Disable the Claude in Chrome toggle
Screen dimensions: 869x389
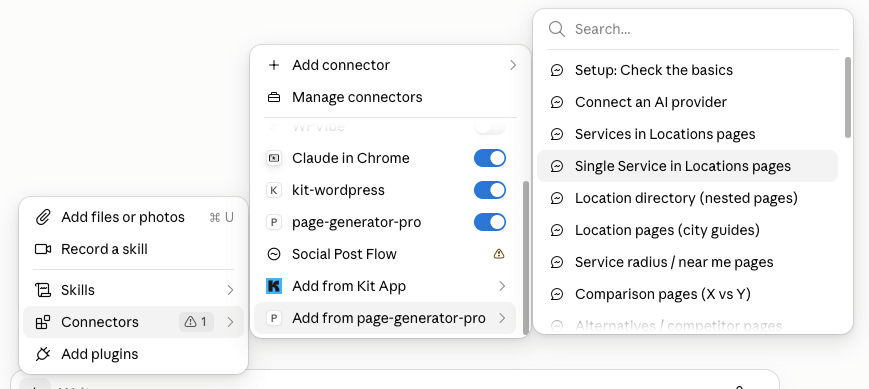click(x=490, y=158)
